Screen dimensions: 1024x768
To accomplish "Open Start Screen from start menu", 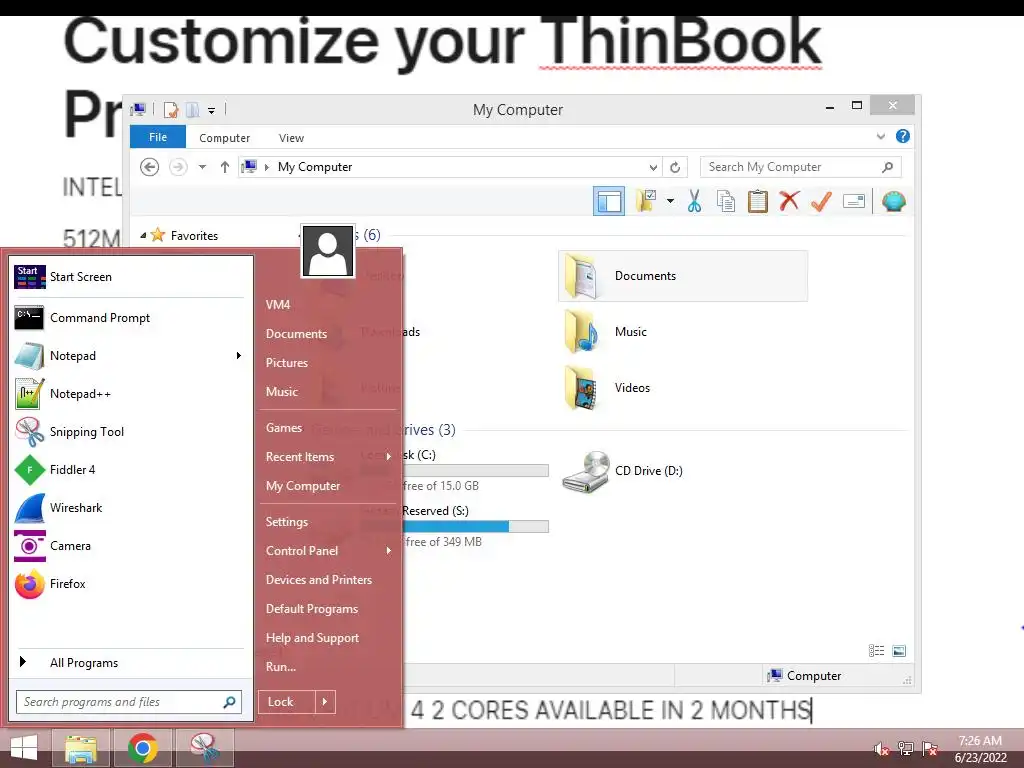I will [129, 277].
